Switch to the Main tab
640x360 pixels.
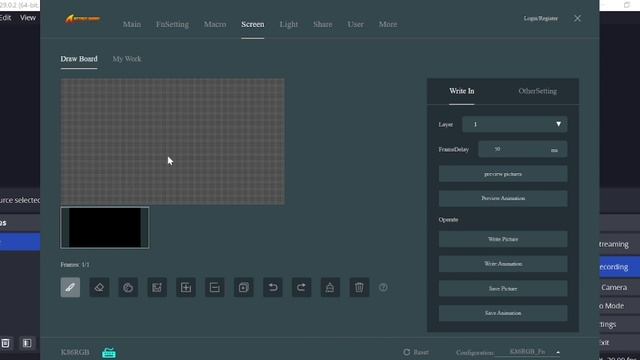point(132,24)
